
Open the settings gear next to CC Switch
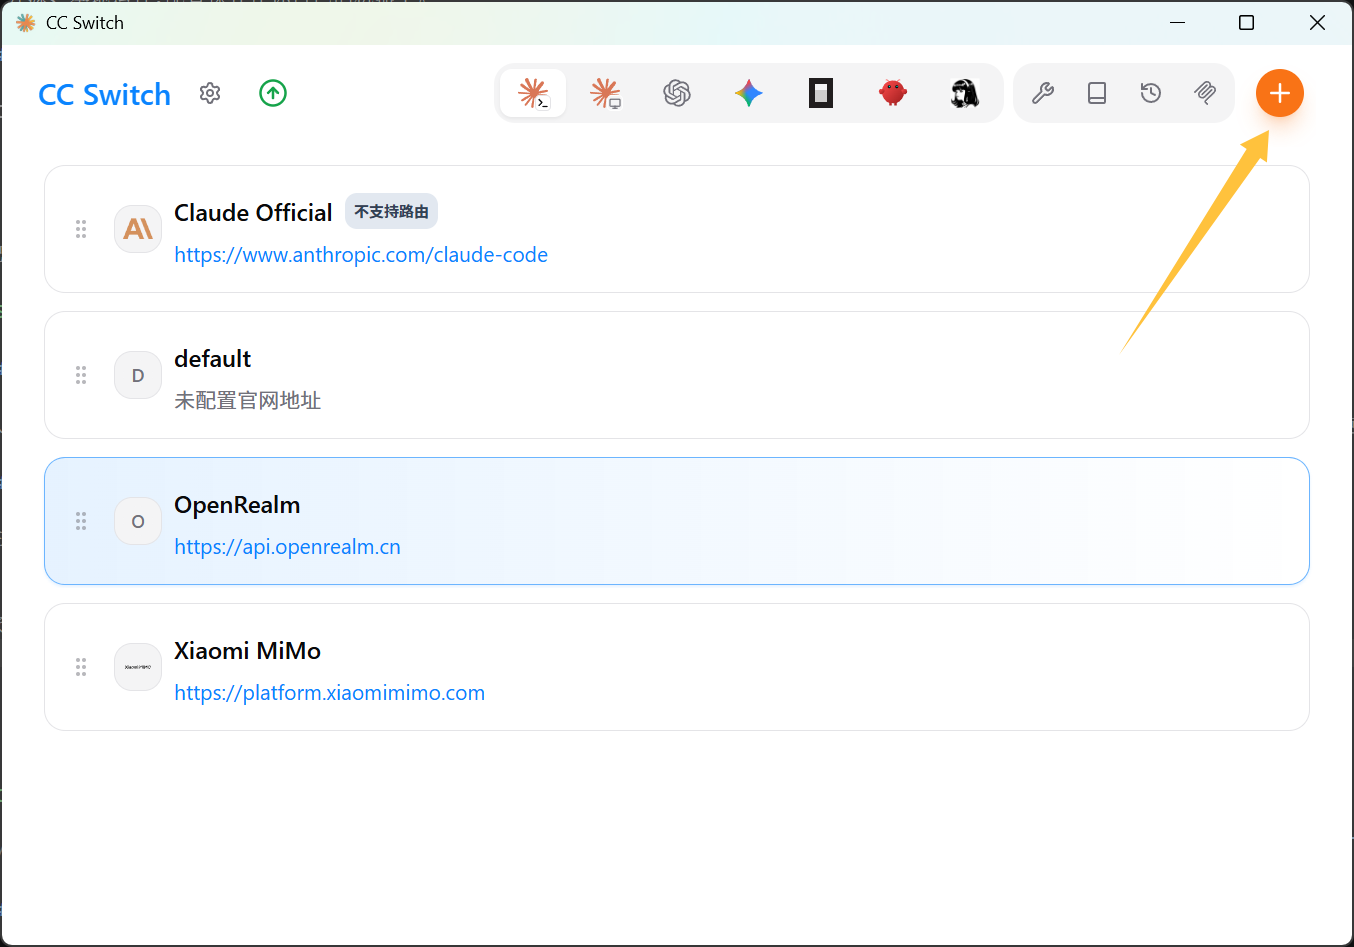click(x=210, y=93)
